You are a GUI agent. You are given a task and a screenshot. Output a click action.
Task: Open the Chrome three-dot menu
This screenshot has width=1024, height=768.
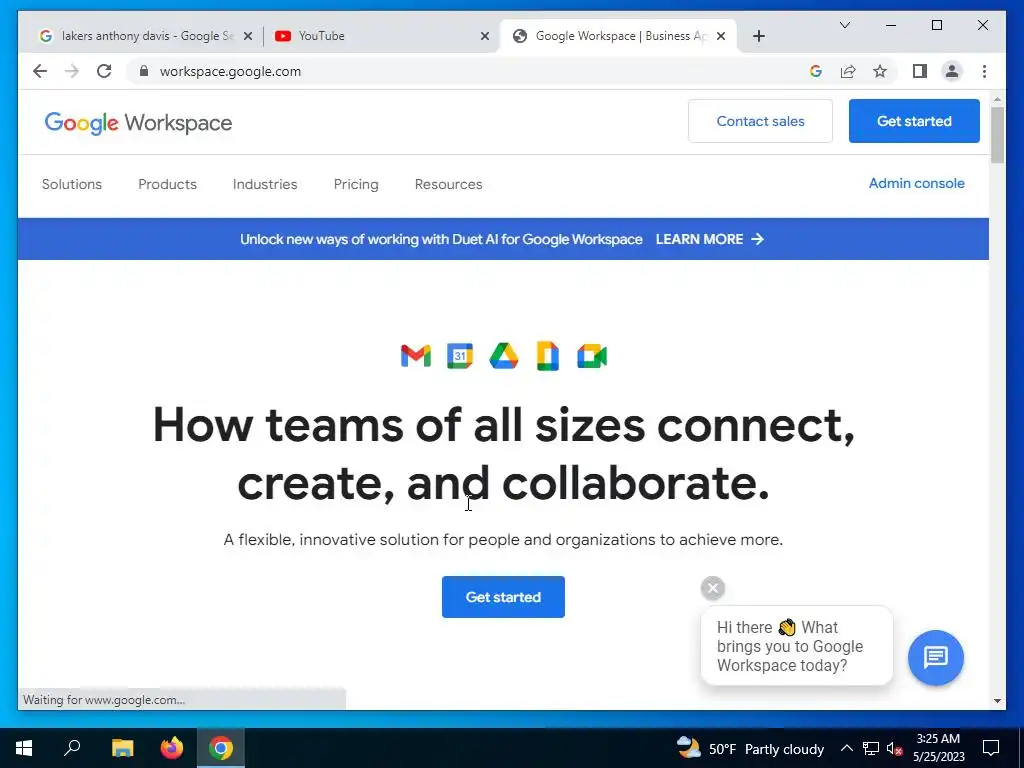point(984,71)
